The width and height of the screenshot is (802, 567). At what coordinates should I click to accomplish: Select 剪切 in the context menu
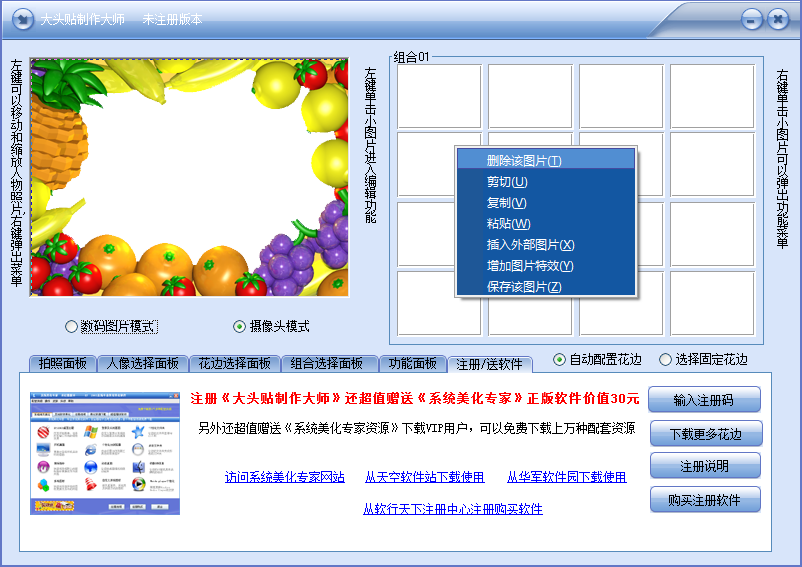pyautogui.click(x=507, y=182)
